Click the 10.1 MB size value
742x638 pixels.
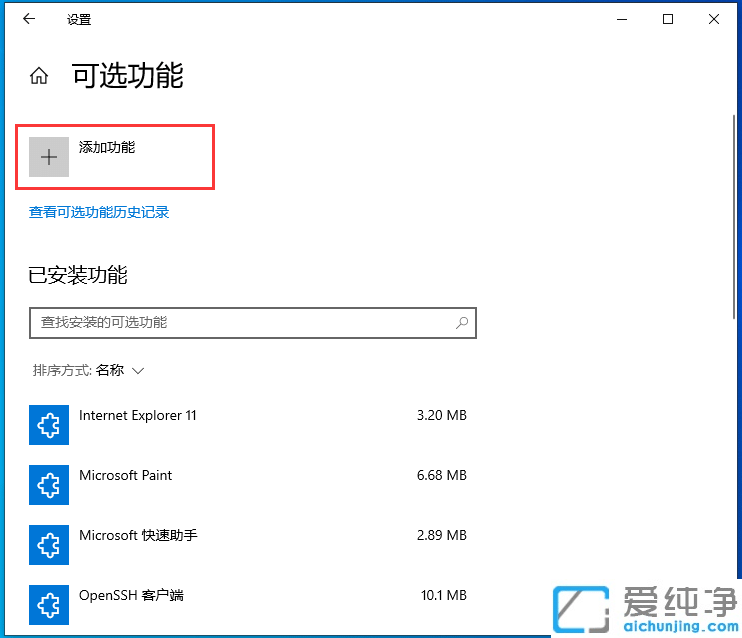click(443, 595)
